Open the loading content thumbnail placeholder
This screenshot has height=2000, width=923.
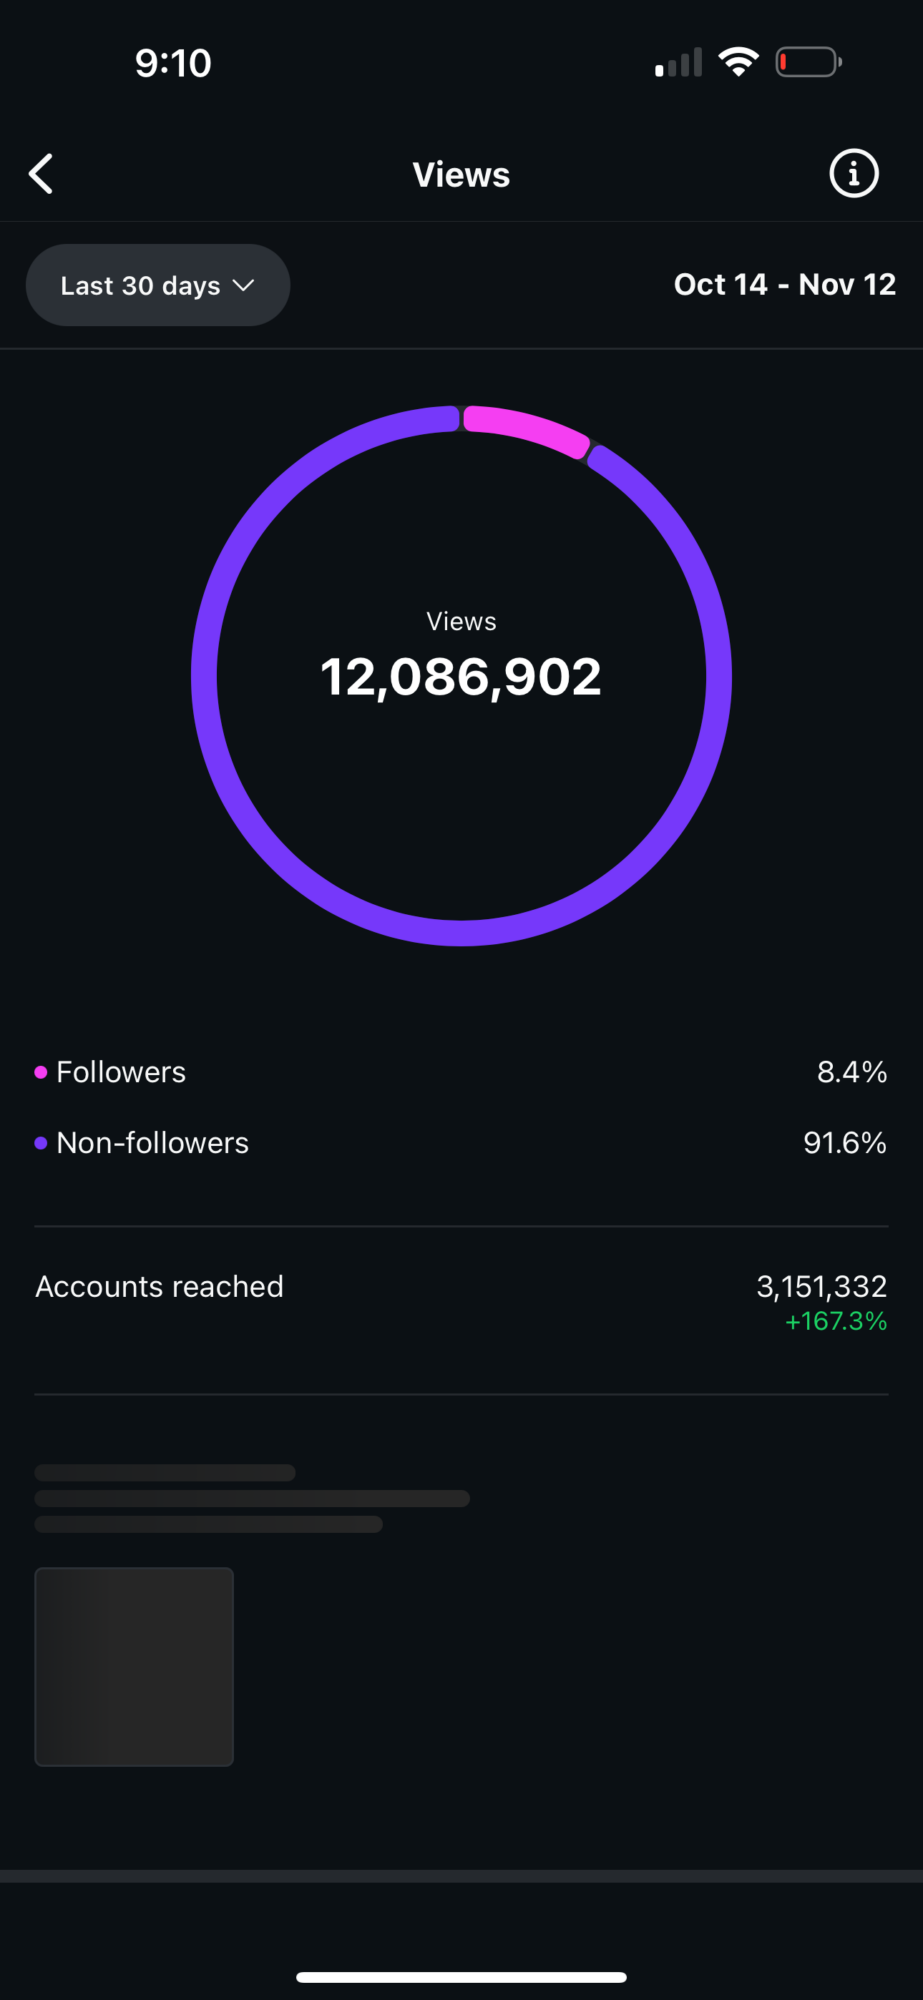click(x=134, y=1667)
